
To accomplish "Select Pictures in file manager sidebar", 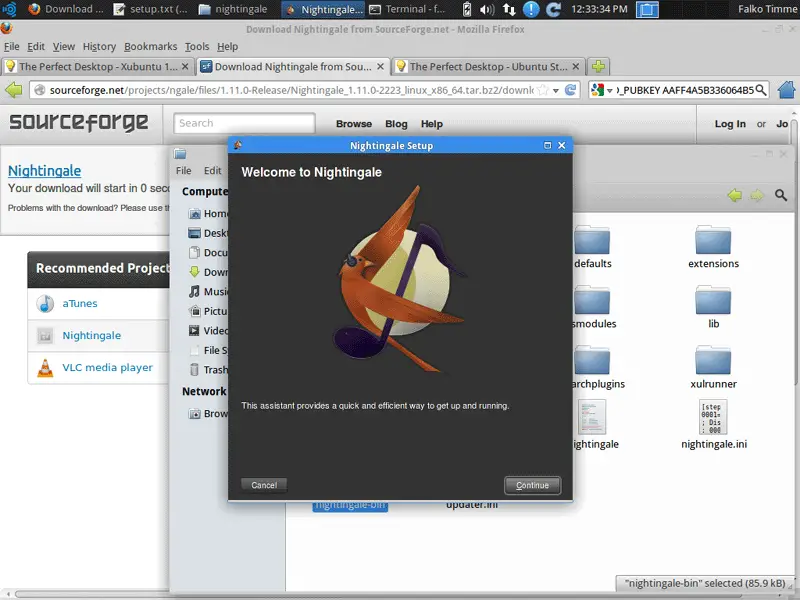I will point(207,311).
